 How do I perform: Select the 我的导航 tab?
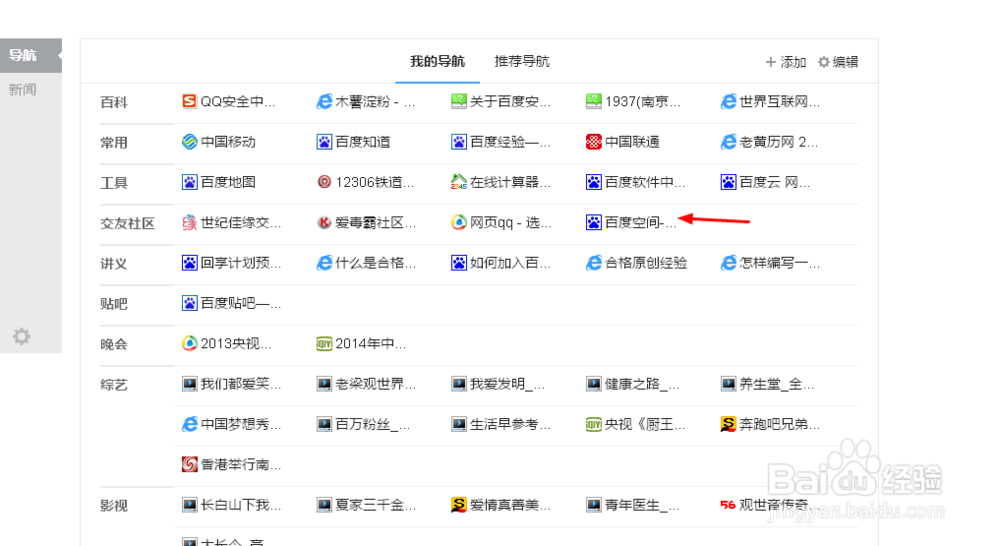(x=438, y=61)
